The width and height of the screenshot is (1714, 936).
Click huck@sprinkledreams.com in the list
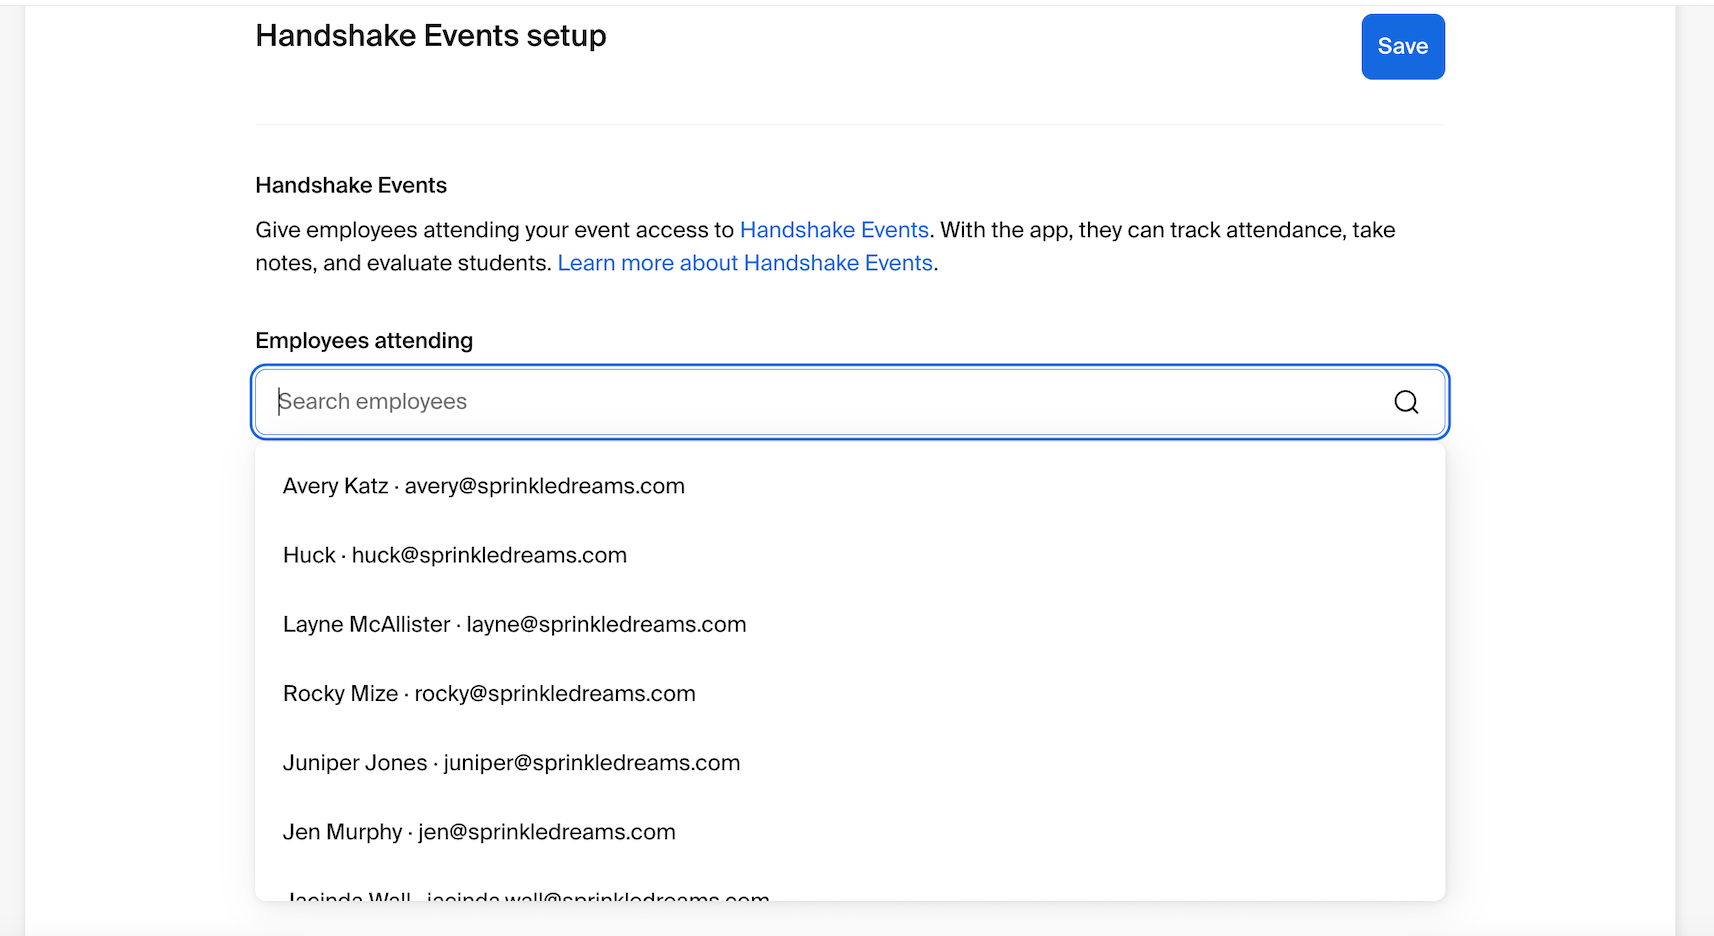coord(488,556)
